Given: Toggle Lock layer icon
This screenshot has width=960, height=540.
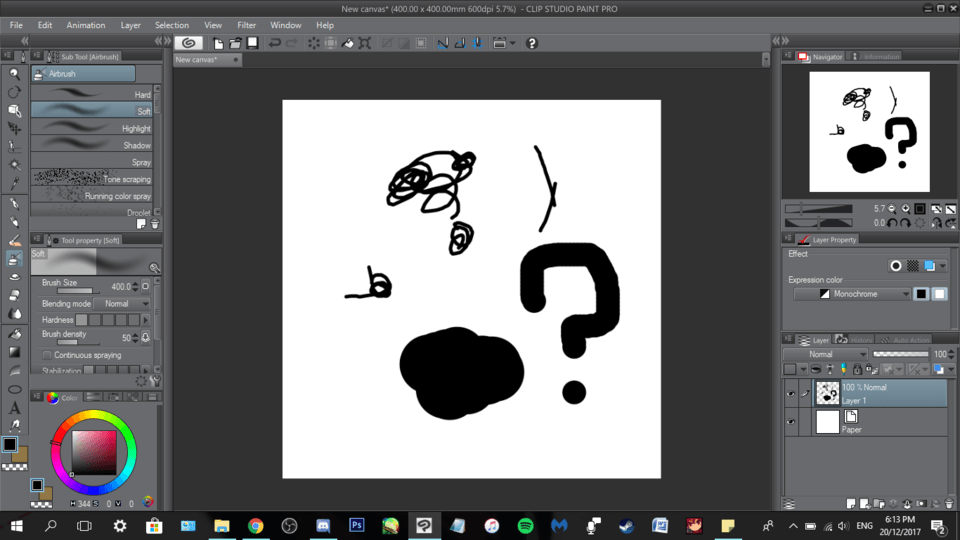Looking at the screenshot, I should [x=857, y=369].
